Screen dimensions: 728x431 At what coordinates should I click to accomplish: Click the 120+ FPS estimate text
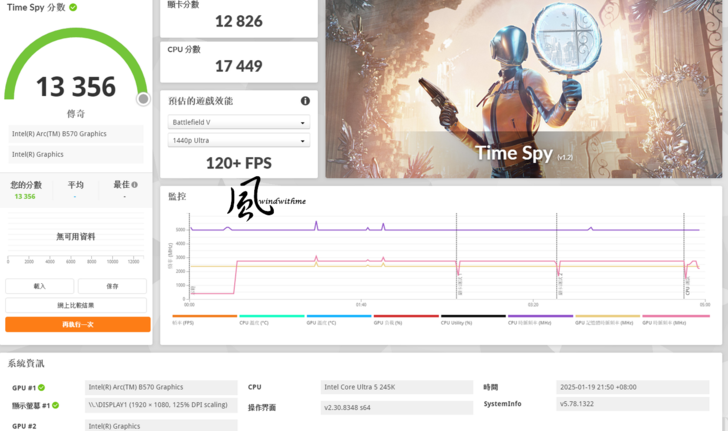(x=239, y=163)
